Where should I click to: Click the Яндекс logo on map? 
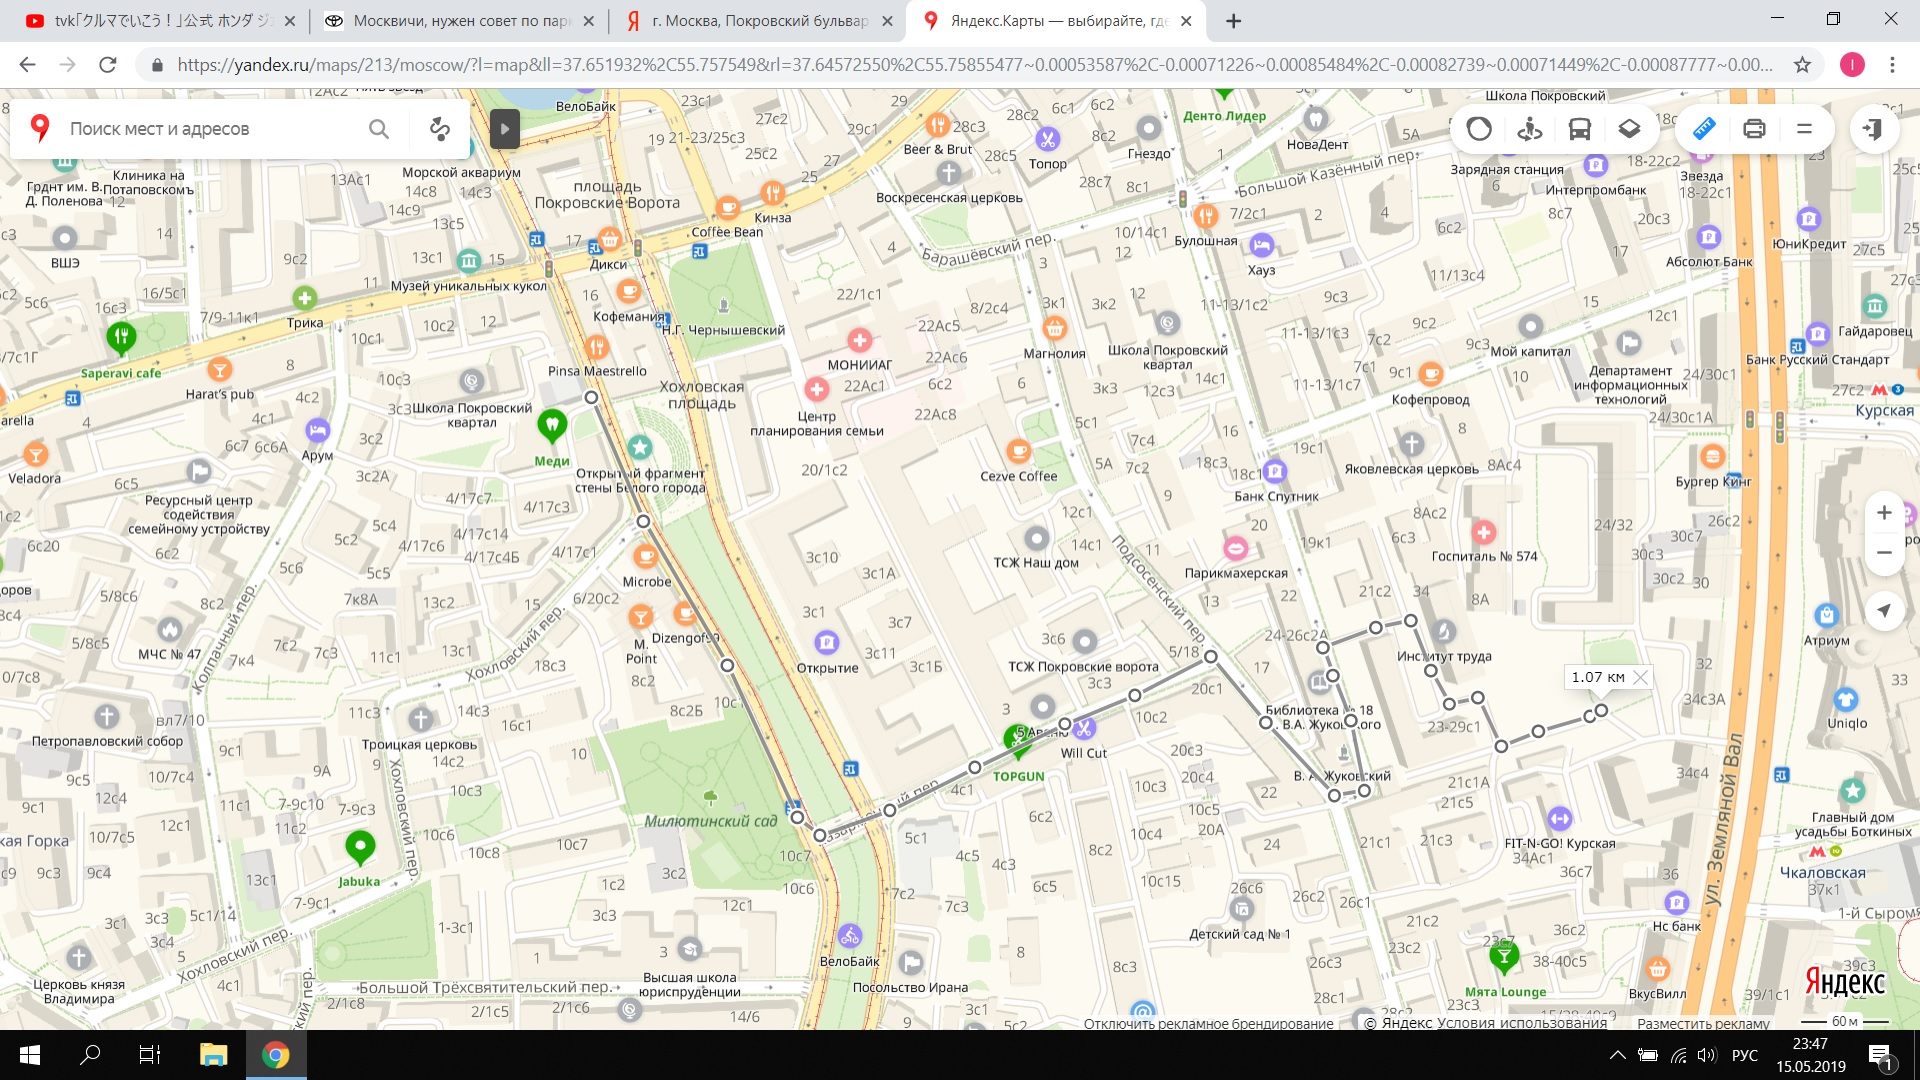1845,982
